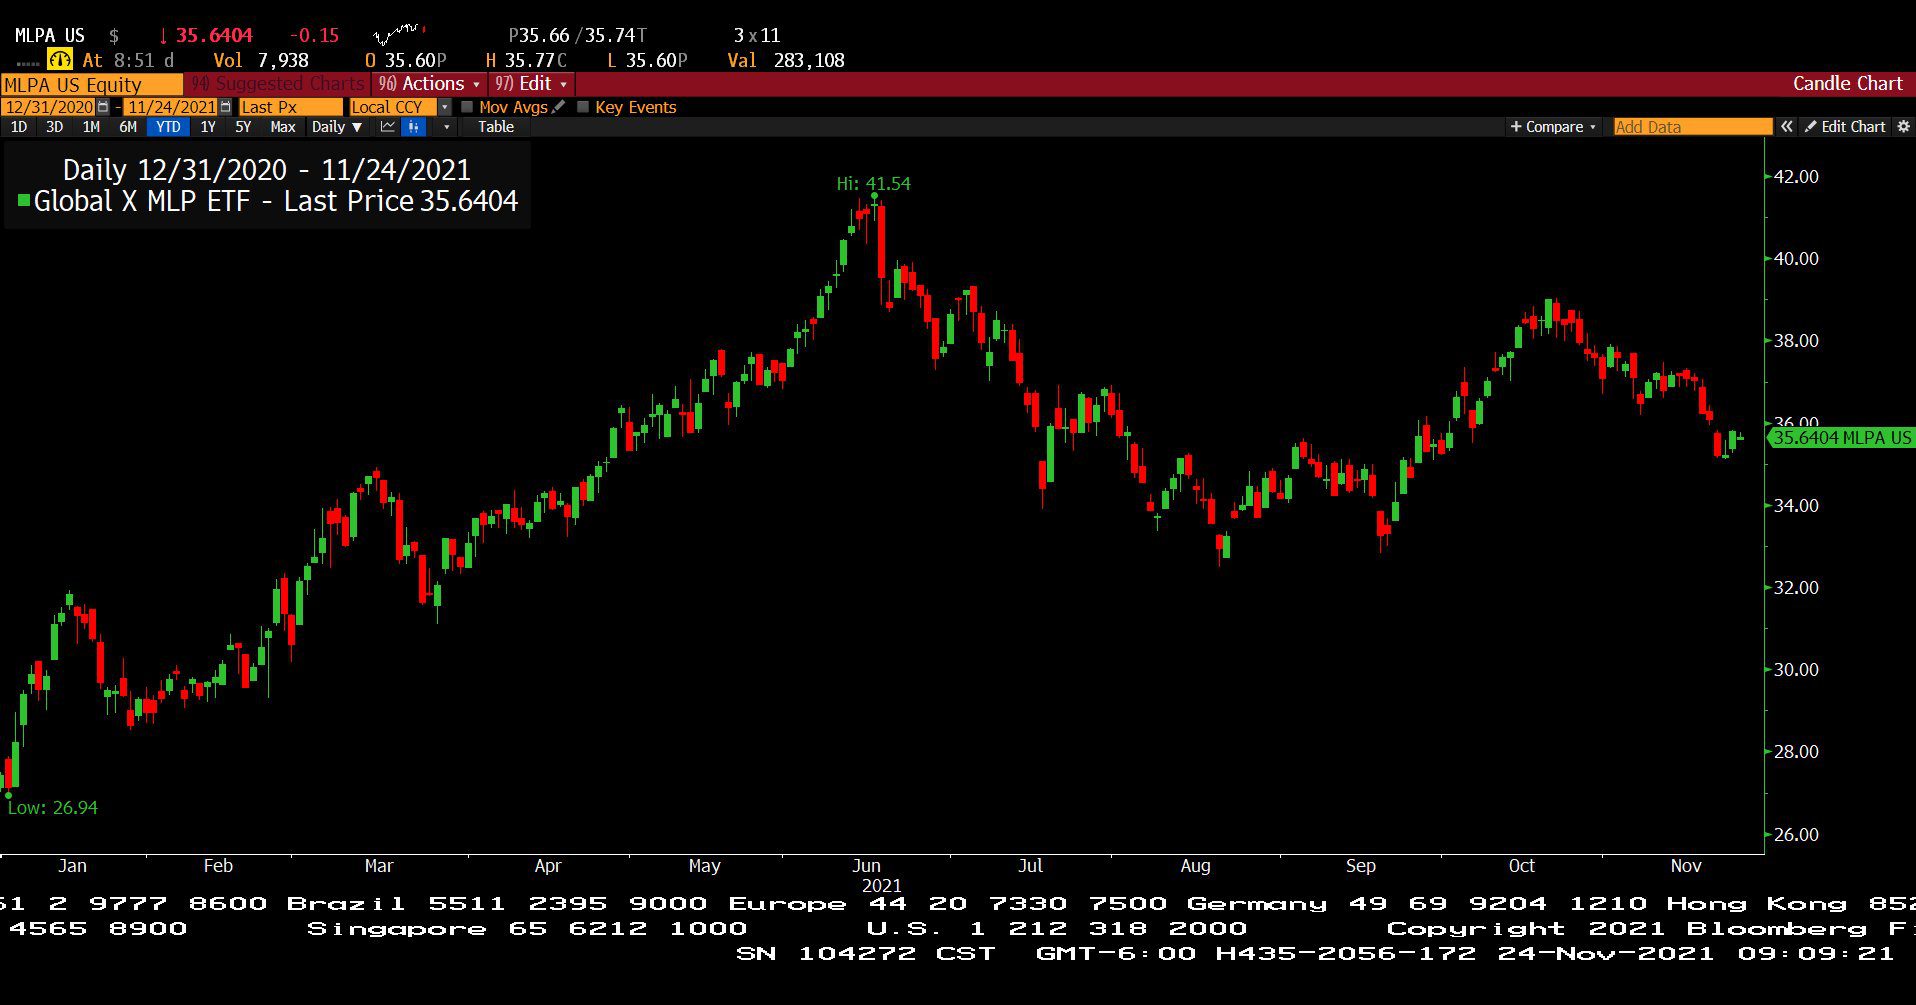1916x1005 pixels.
Task: Click the intraday sparkline mini chart
Action: (x=399, y=36)
